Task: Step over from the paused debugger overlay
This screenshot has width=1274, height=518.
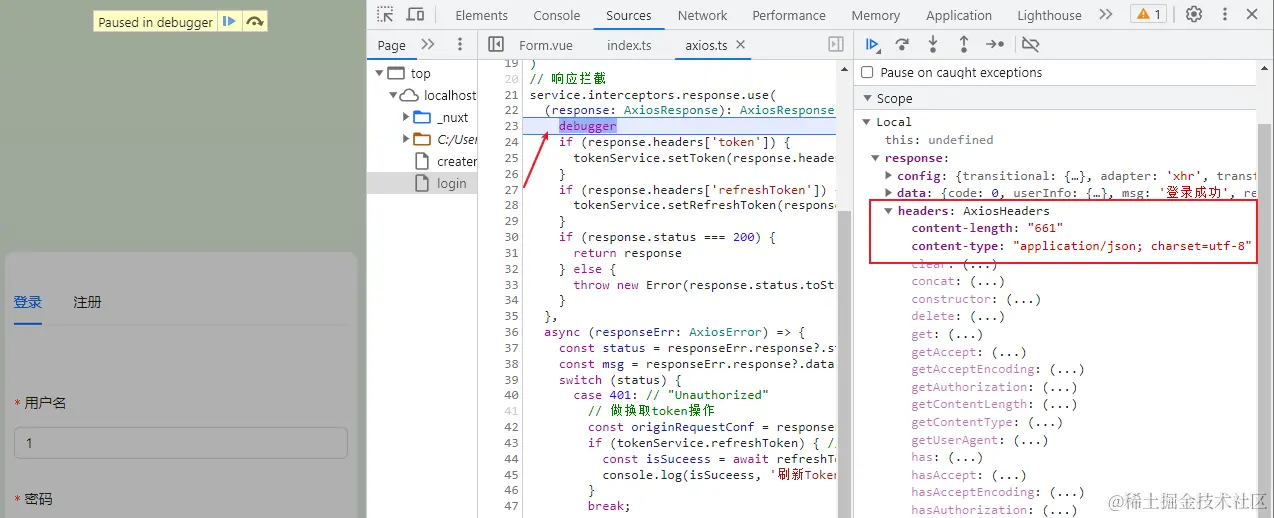Action: tap(255, 22)
